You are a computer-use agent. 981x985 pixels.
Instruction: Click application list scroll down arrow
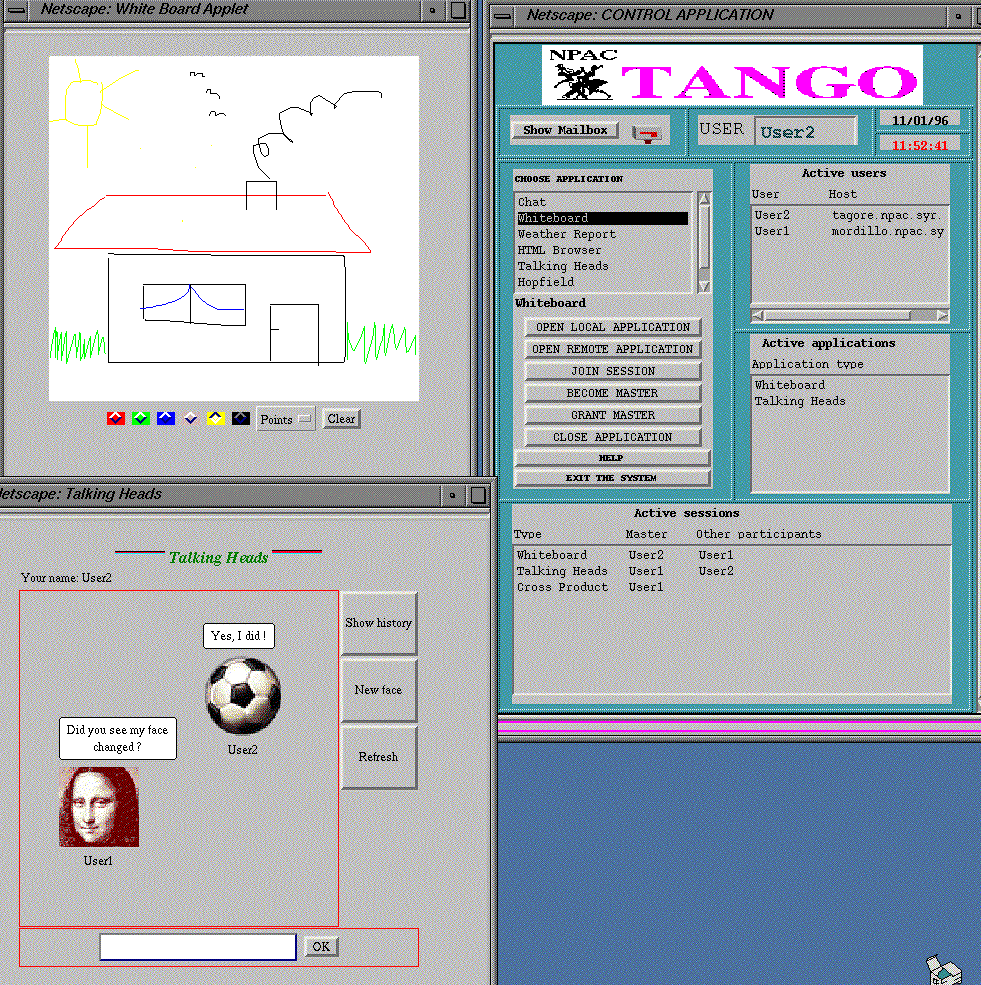(x=704, y=286)
